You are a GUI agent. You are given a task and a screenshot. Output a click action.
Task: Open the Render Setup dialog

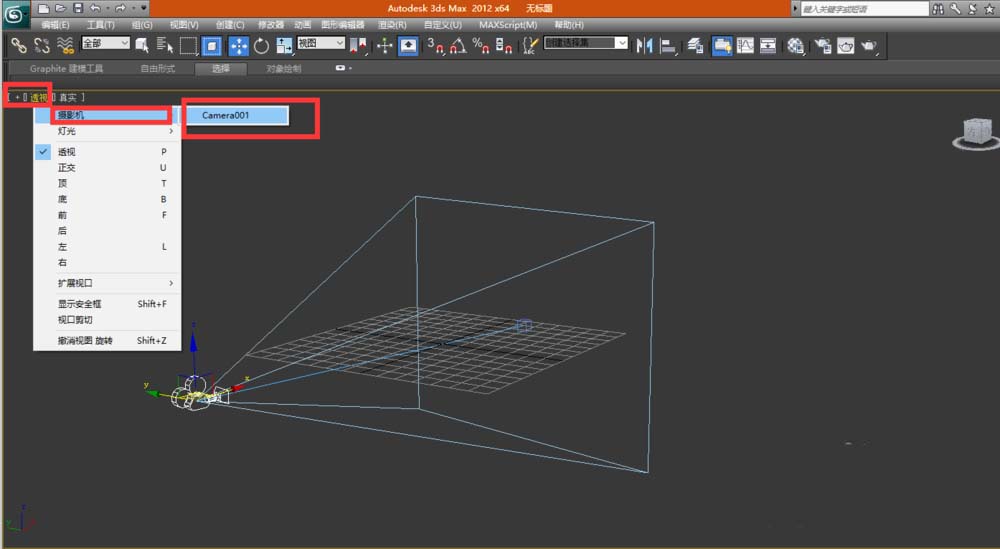pyautogui.click(x=823, y=45)
